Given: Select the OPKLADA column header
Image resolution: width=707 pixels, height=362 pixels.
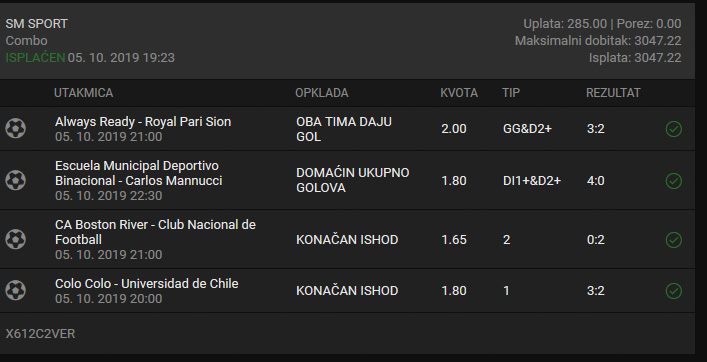Looking at the screenshot, I should click(x=321, y=93).
